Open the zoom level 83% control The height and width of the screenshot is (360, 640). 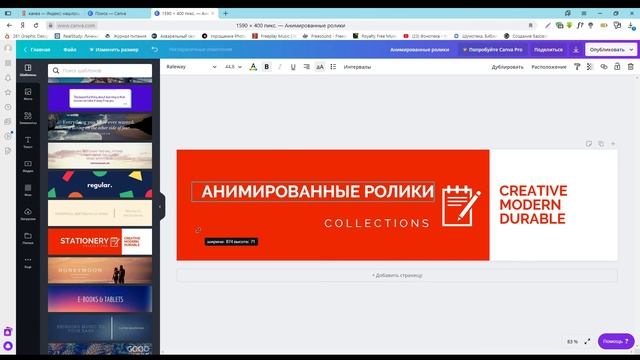(x=572, y=341)
